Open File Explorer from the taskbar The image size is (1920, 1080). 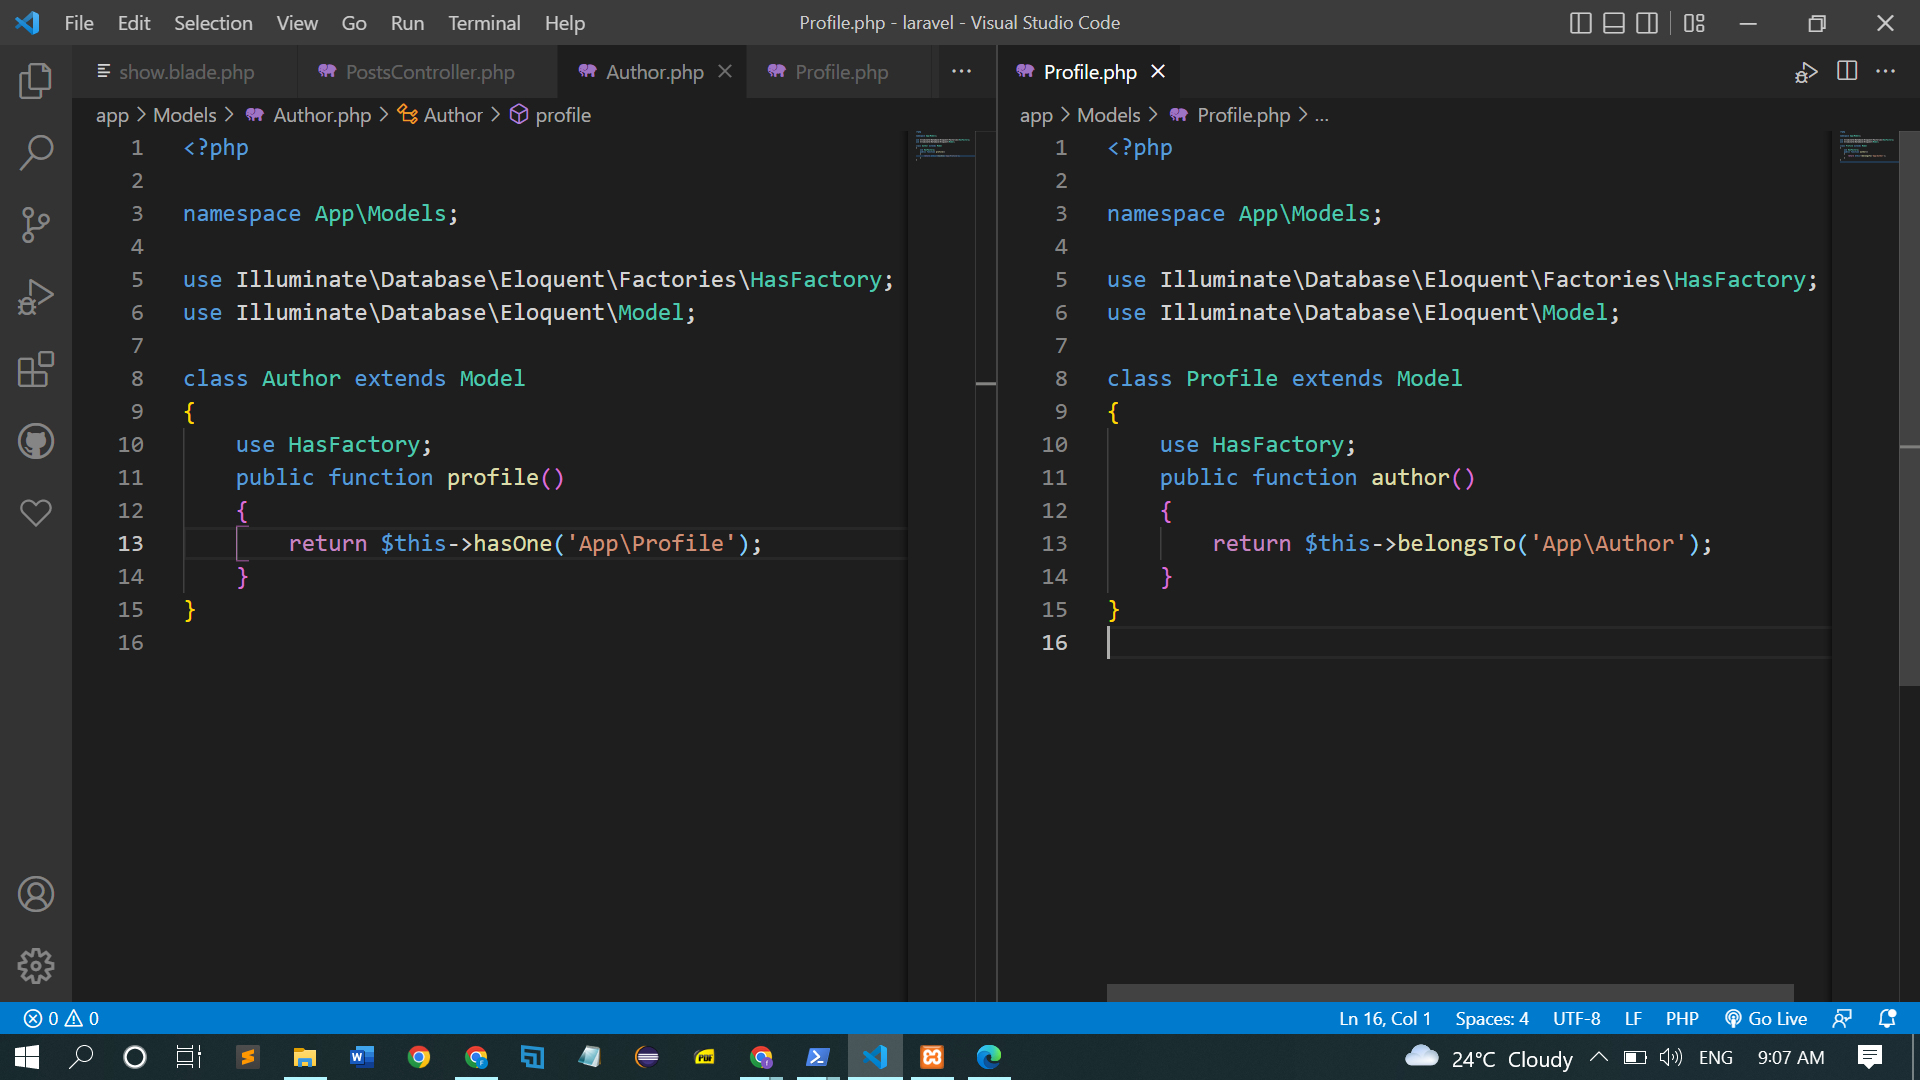pyautogui.click(x=305, y=1057)
